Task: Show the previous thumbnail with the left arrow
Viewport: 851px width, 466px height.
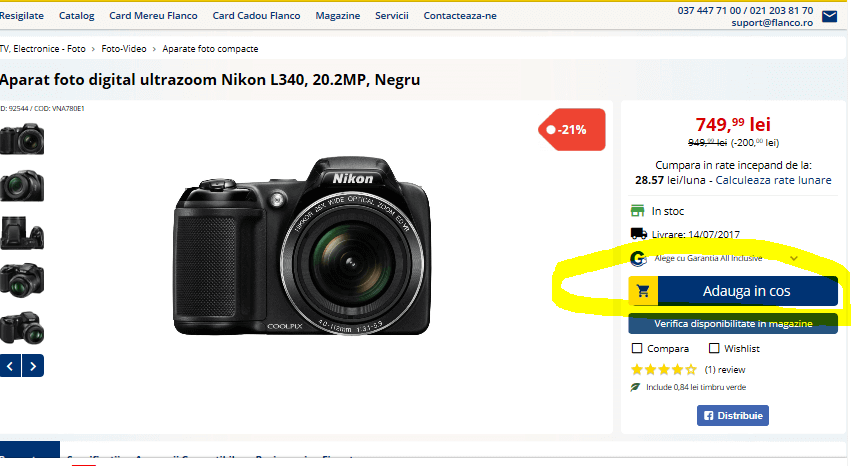Action: [10, 366]
